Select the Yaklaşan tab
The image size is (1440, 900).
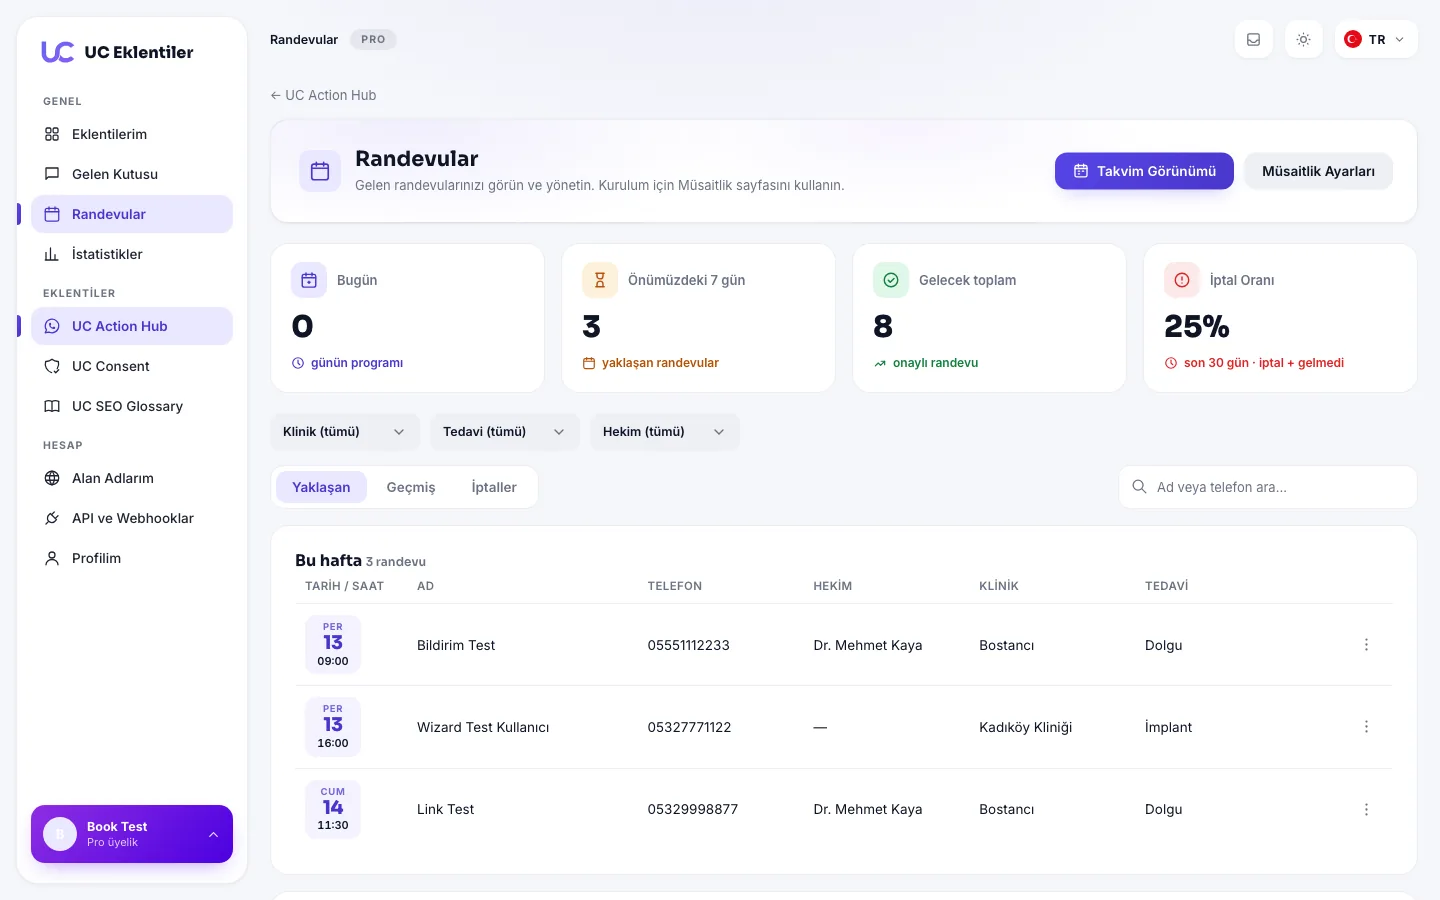321,487
